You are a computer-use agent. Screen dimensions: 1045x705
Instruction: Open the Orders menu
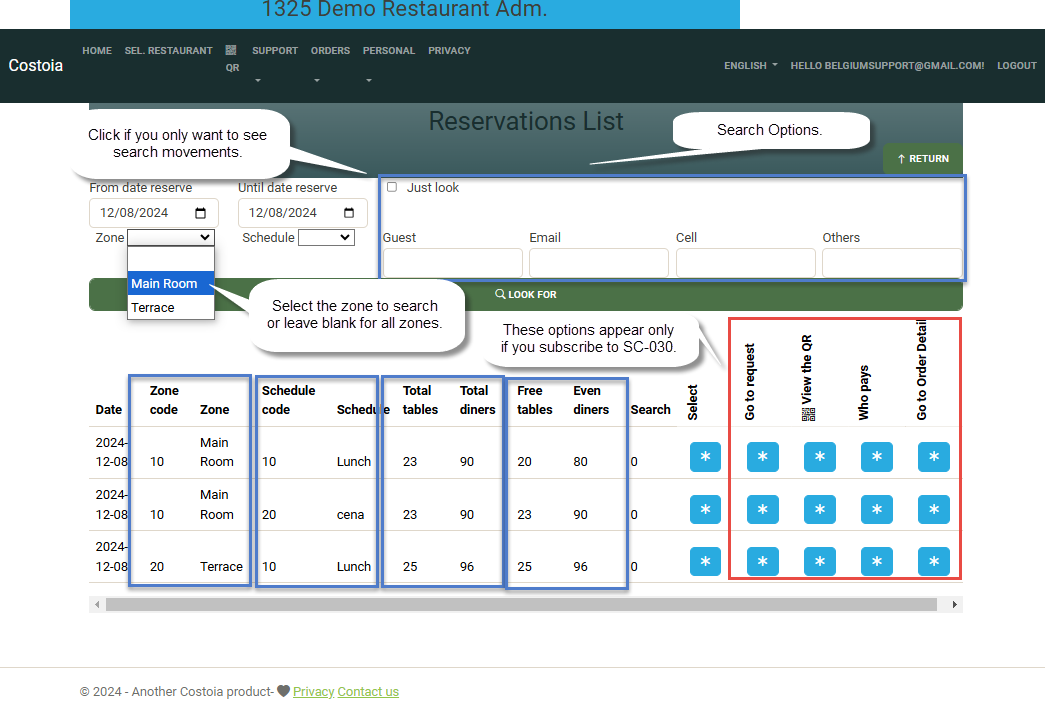[330, 51]
